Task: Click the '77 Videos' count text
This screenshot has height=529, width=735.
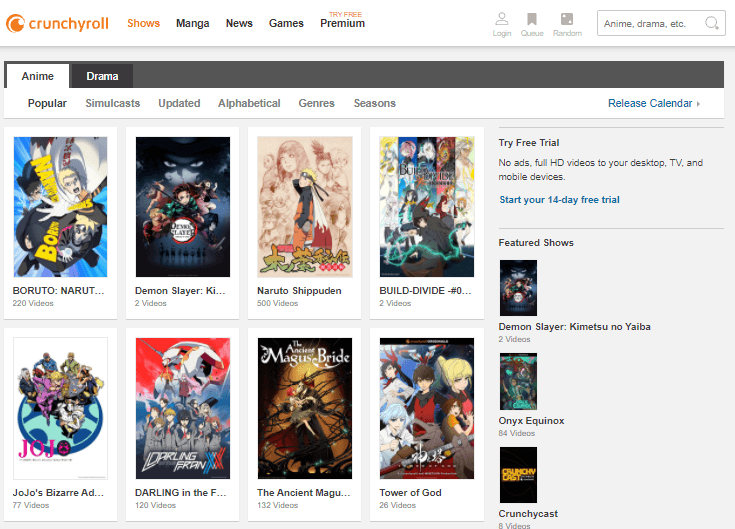Action: coord(31,505)
